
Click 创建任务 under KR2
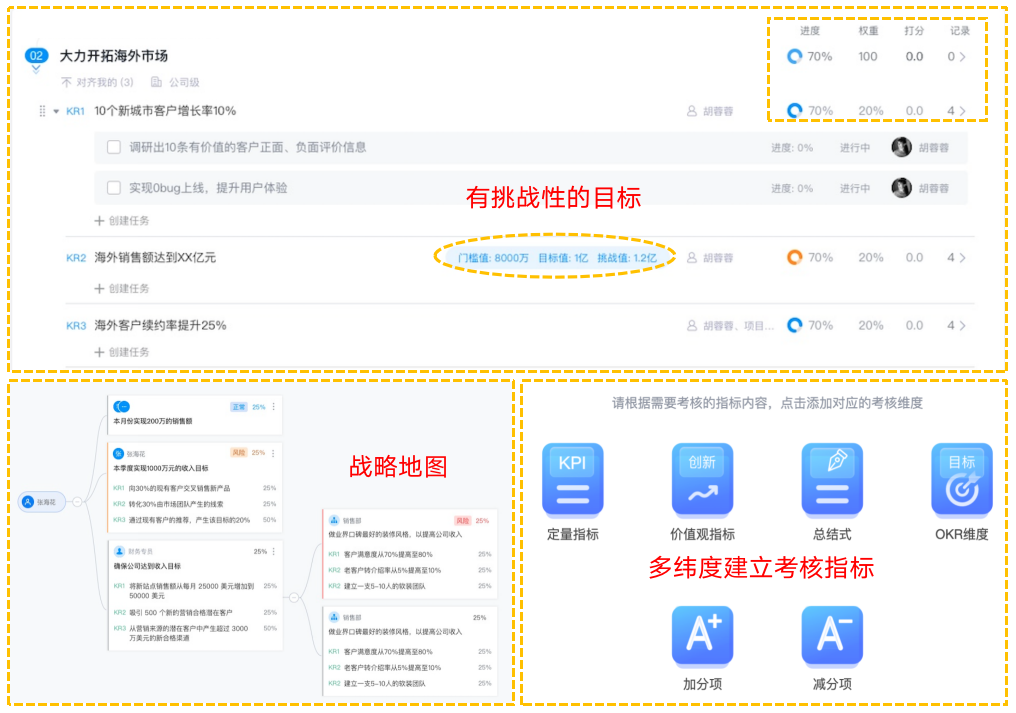(122, 289)
